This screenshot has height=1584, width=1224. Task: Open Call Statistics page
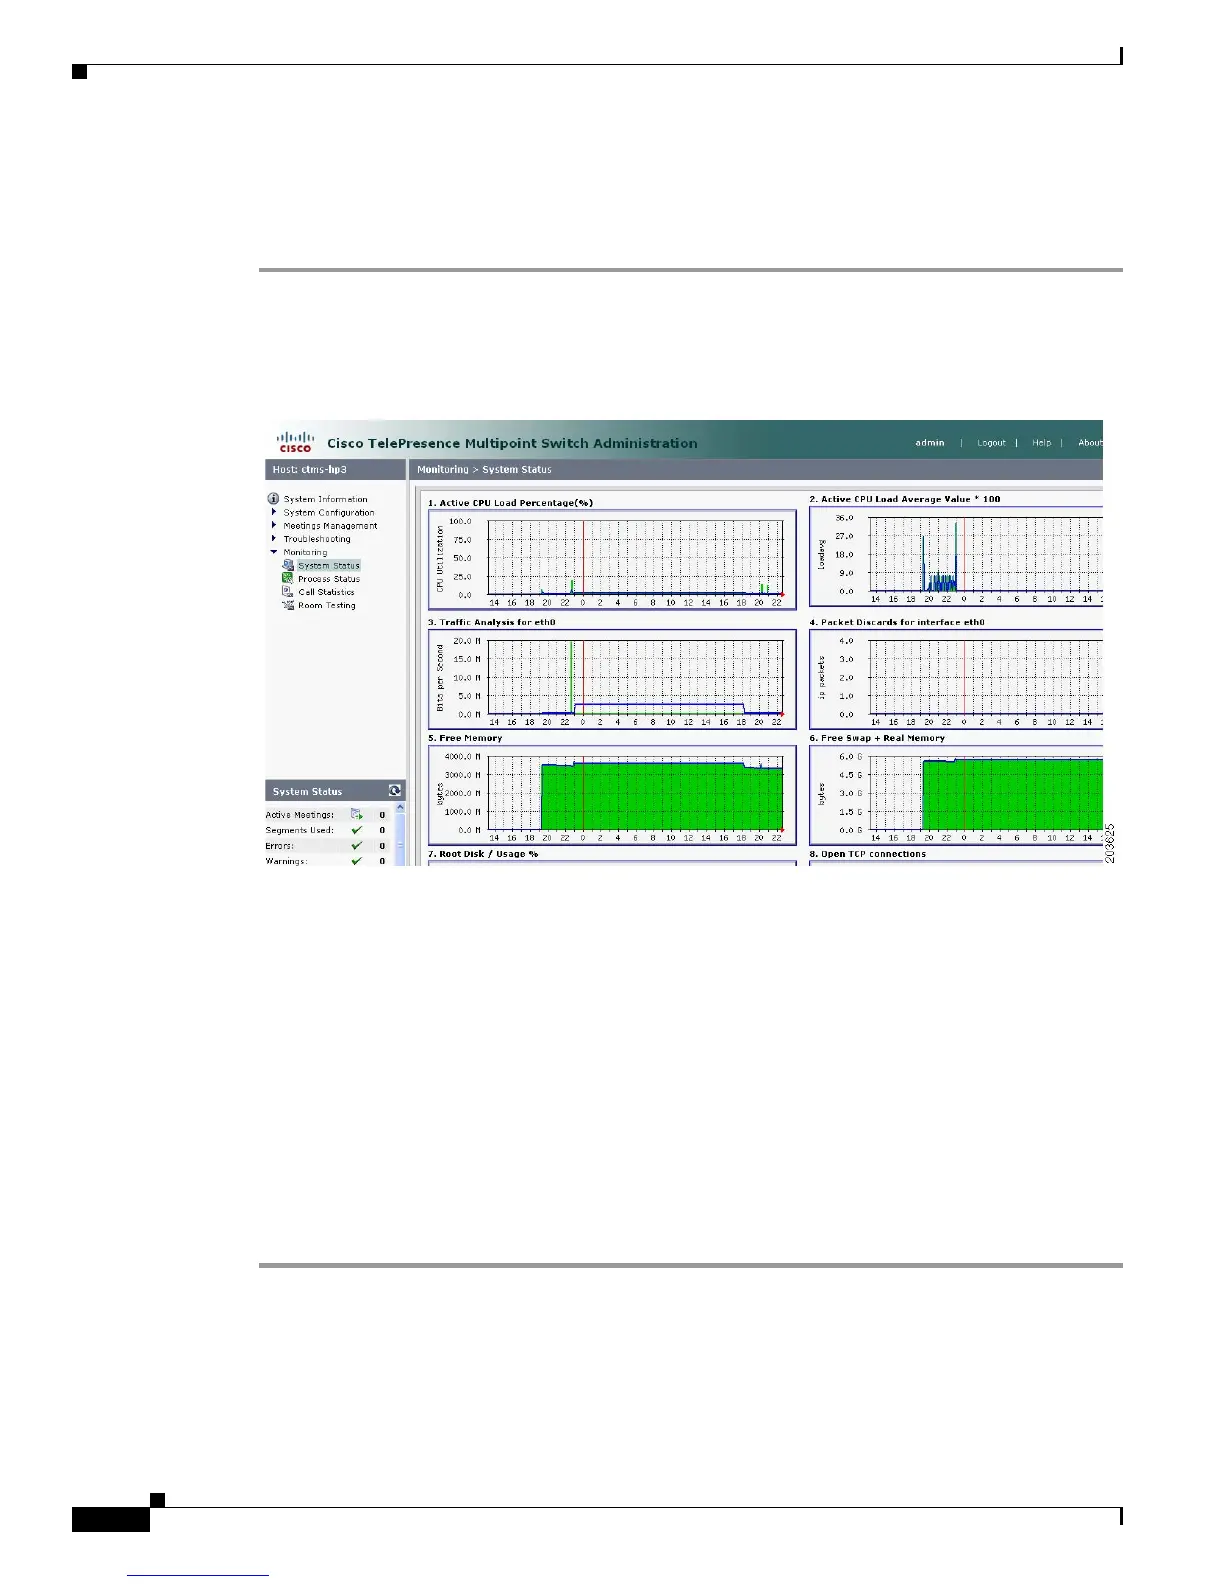point(326,592)
